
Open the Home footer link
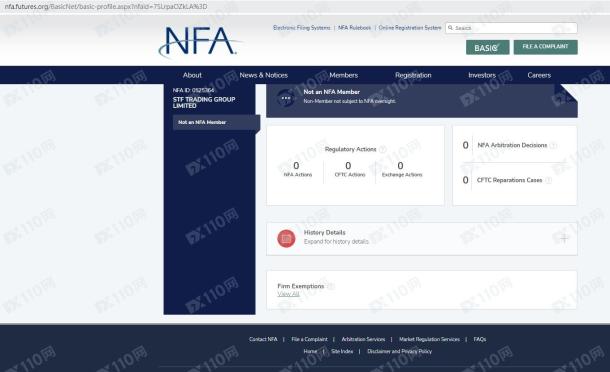point(310,351)
